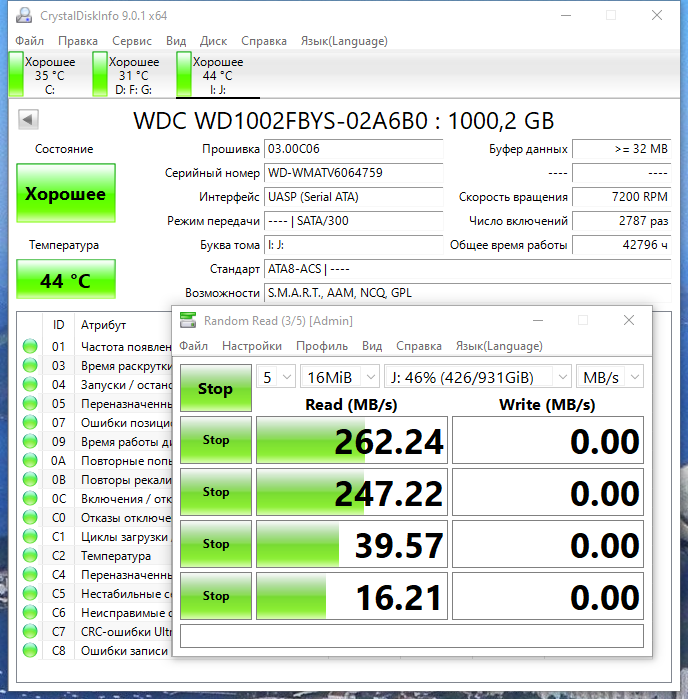The width and height of the screenshot is (688, 699).
Task: Click the 44 °C temperature button
Action: click(66, 280)
